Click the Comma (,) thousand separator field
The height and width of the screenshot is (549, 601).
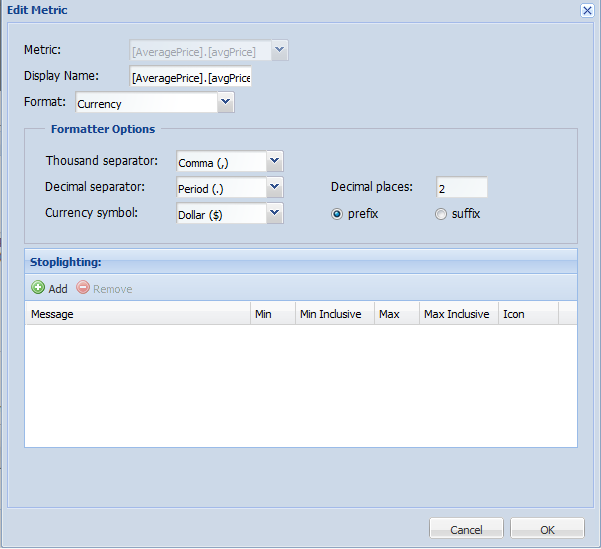[x=222, y=161]
